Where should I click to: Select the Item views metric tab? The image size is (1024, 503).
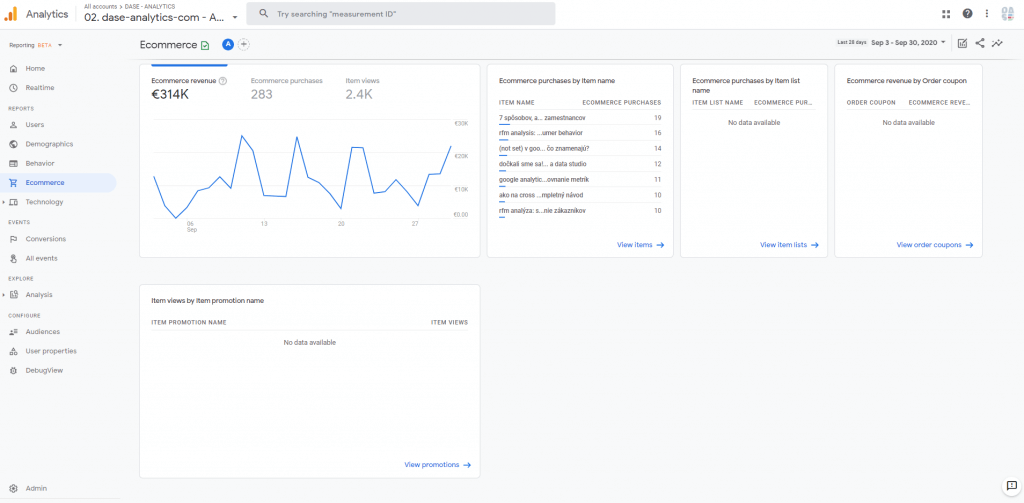click(x=362, y=88)
